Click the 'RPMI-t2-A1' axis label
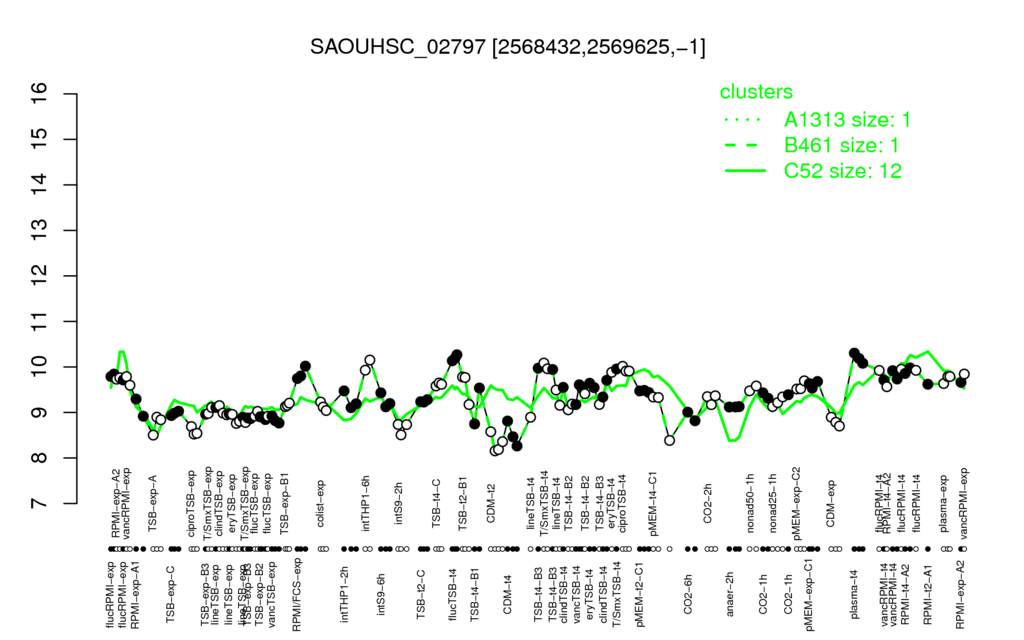 coord(928,593)
